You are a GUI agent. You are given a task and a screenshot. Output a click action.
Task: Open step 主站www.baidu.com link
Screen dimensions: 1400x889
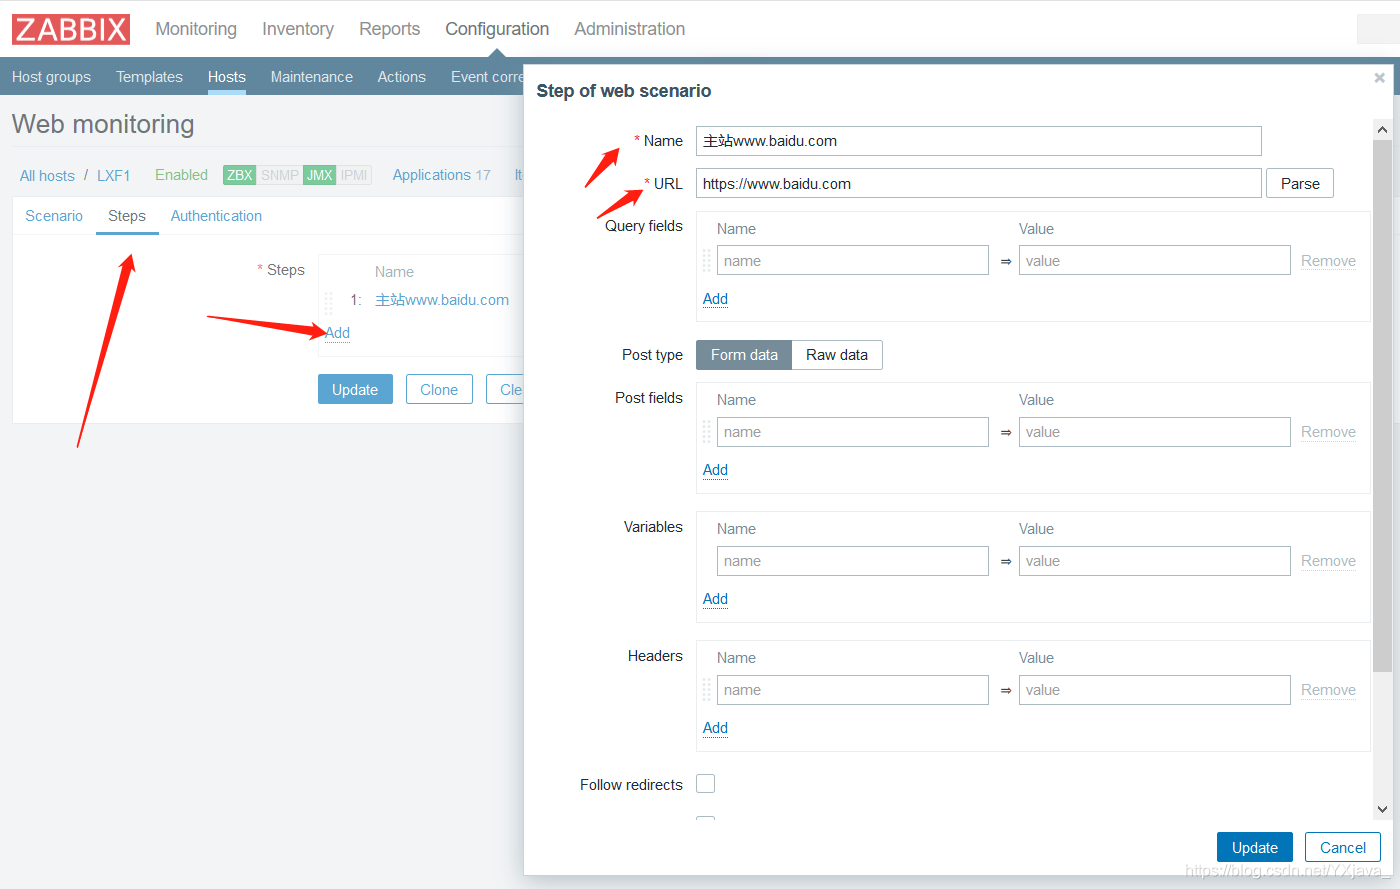[x=442, y=300]
